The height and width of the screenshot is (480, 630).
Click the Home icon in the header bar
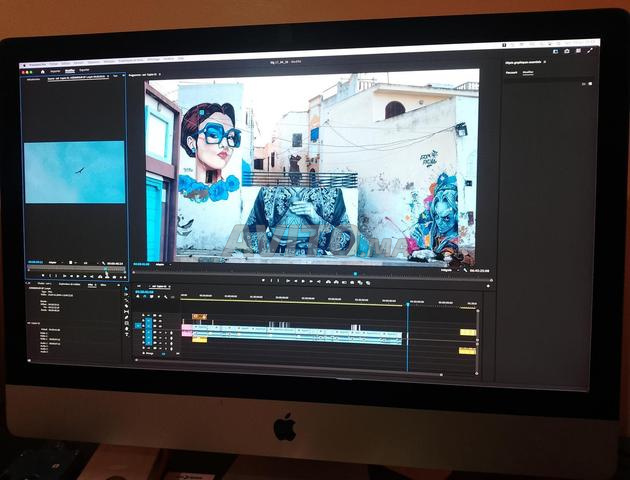[43, 72]
